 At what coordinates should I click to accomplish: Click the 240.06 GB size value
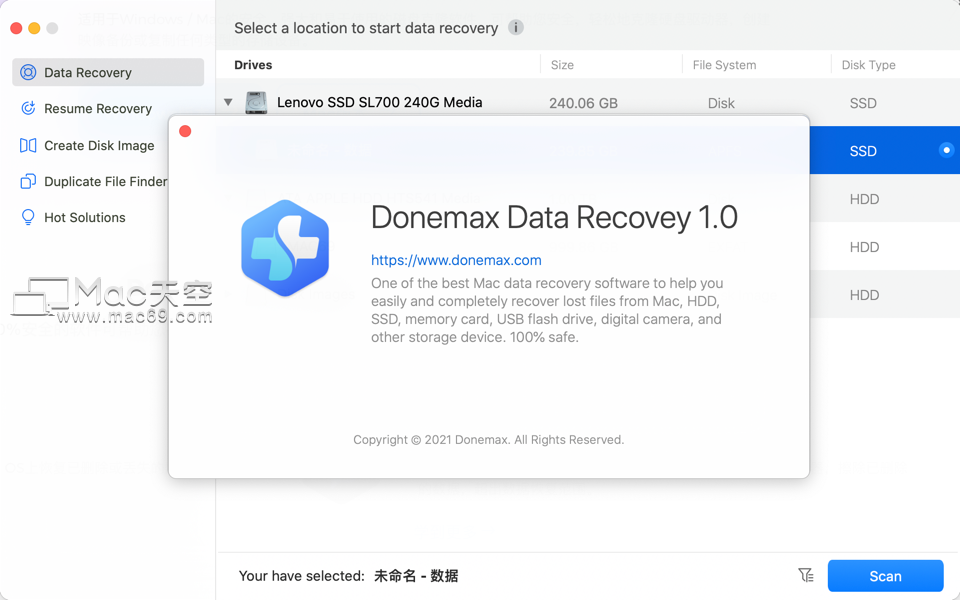click(x=583, y=103)
